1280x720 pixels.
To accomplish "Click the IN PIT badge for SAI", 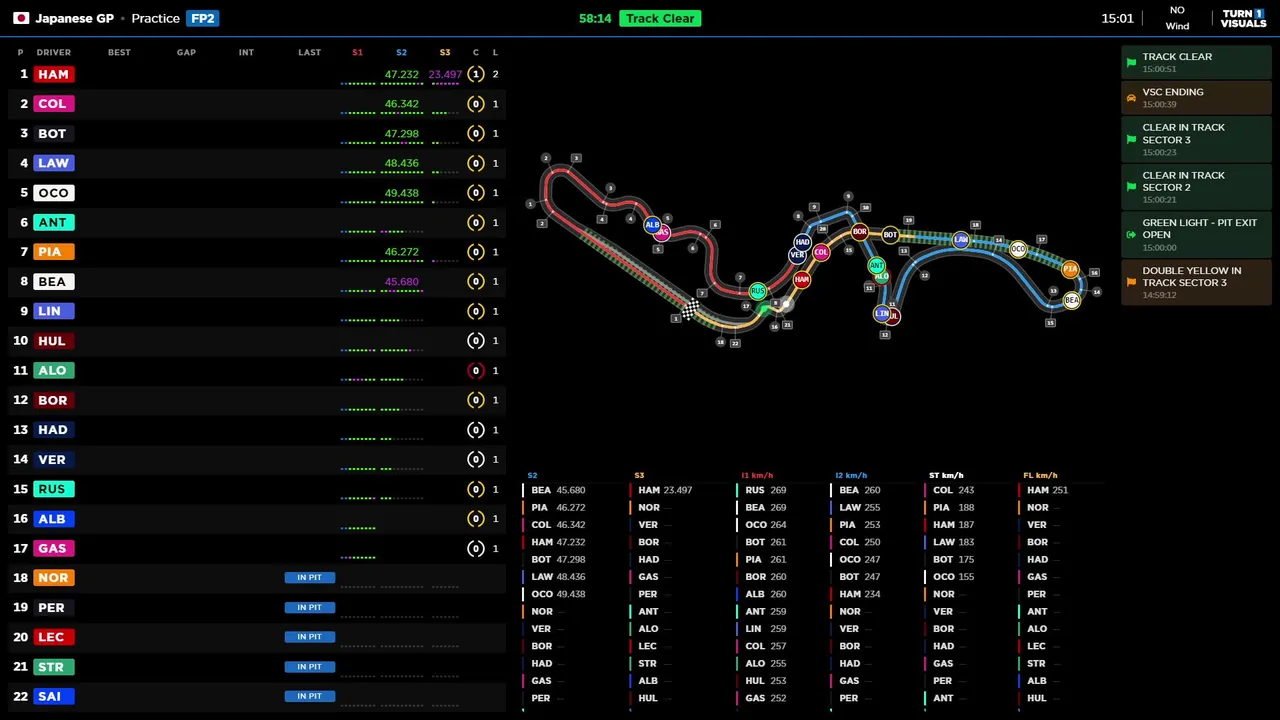I will pos(310,696).
